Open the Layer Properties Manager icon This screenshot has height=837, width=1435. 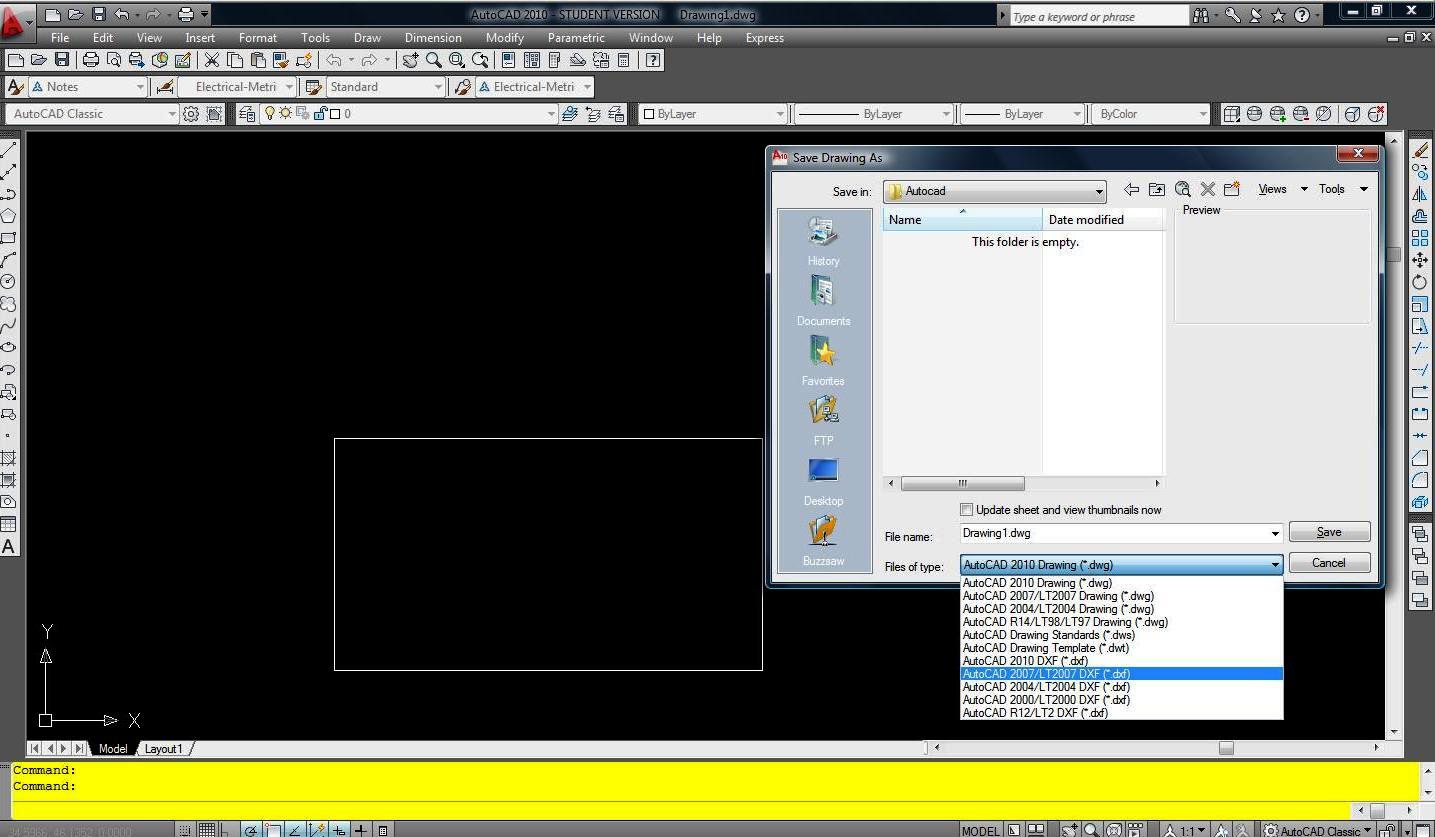pos(246,114)
